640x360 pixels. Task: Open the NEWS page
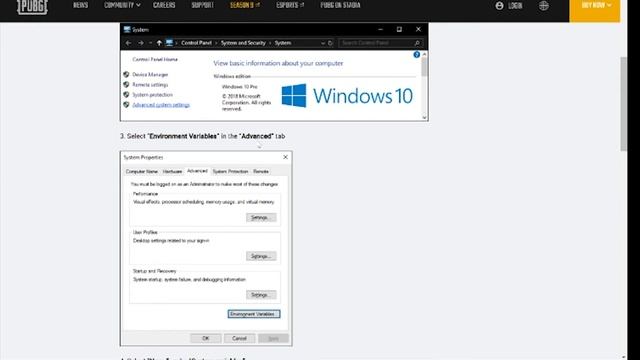point(80,5)
